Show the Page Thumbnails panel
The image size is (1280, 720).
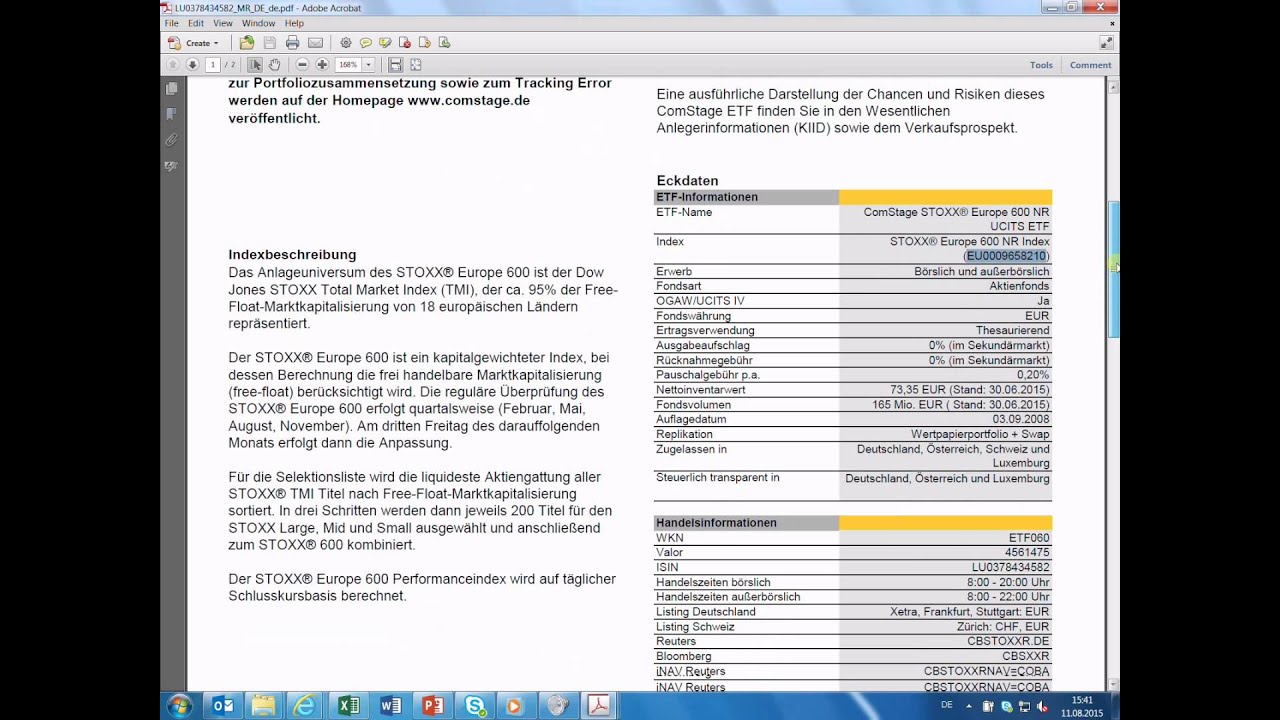click(x=171, y=89)
